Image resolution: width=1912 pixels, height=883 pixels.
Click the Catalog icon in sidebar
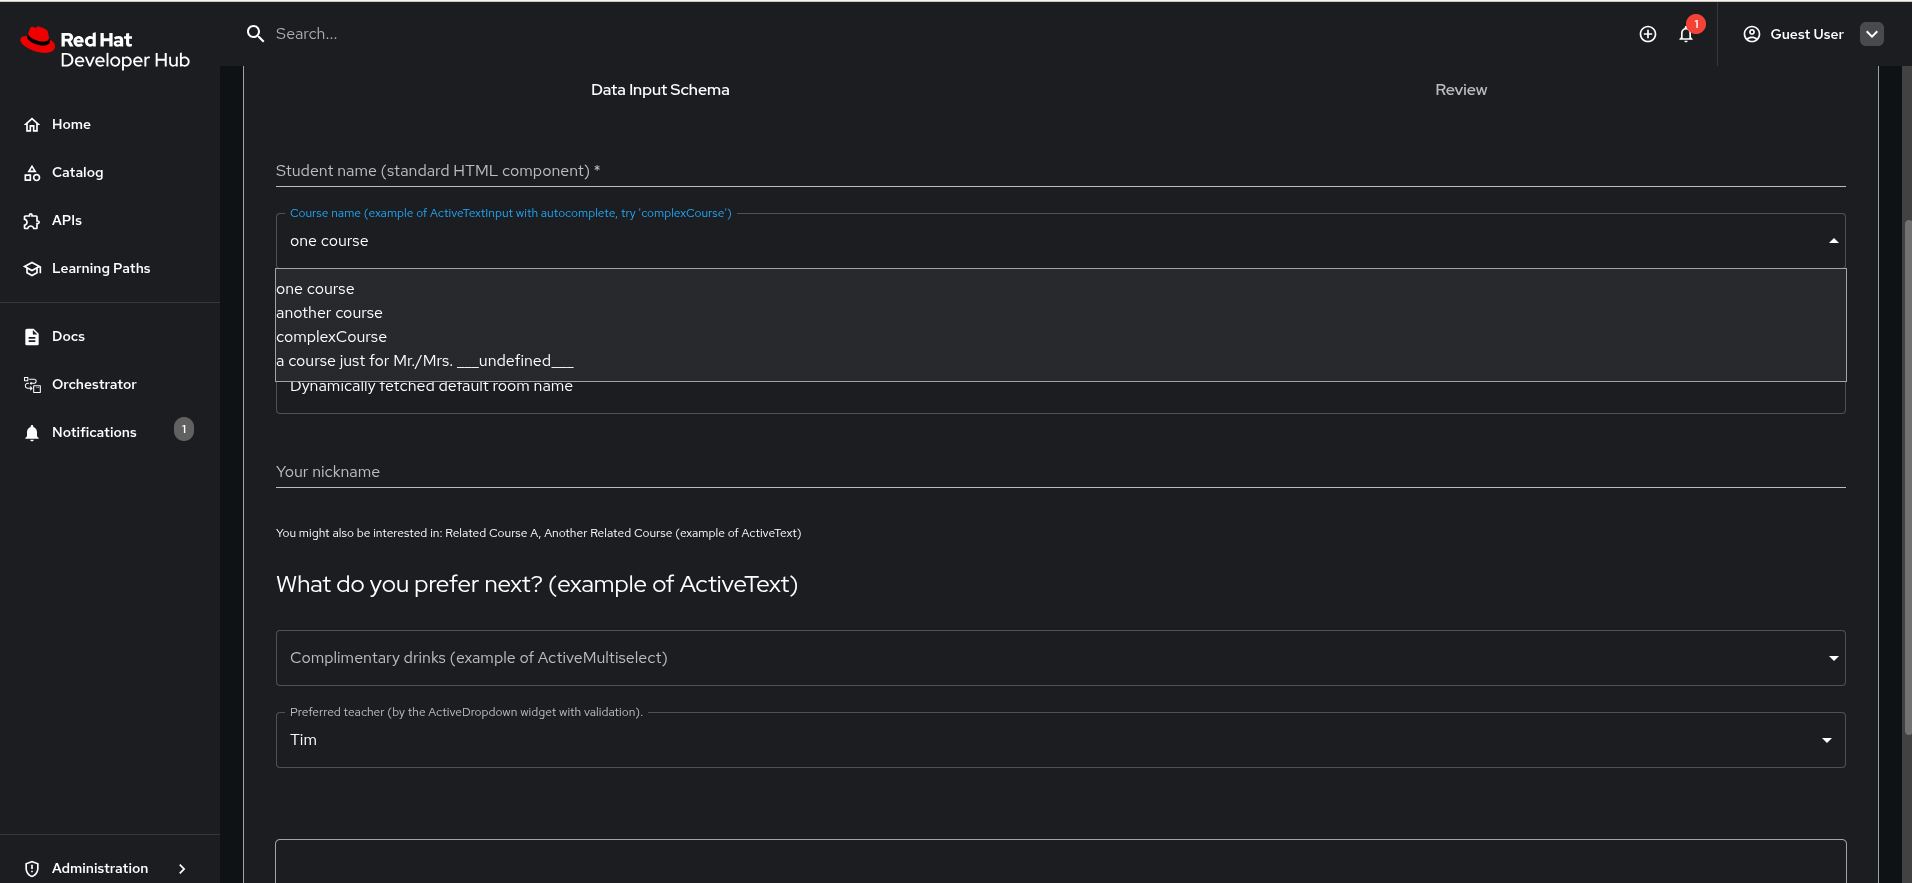click(x=32, y=173)
